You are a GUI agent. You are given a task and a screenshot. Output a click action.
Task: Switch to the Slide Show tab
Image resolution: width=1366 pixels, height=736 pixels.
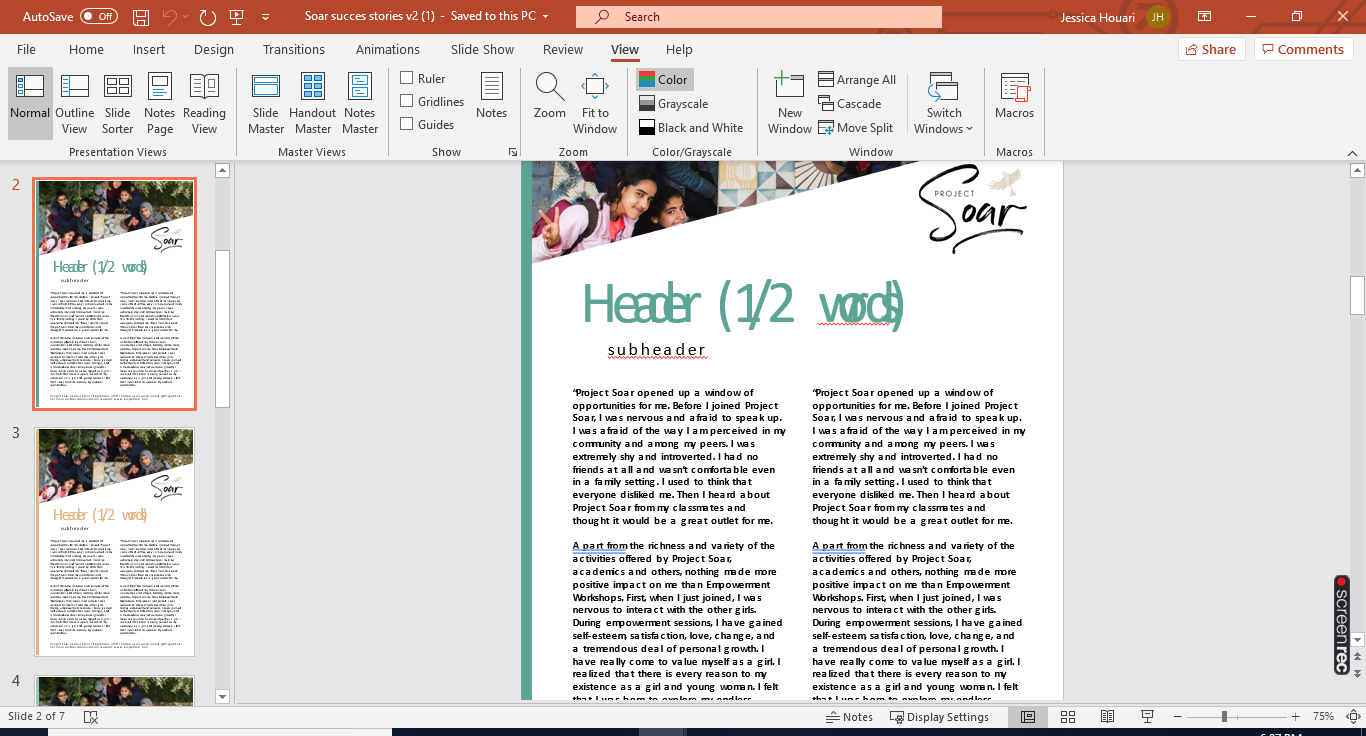482,50
